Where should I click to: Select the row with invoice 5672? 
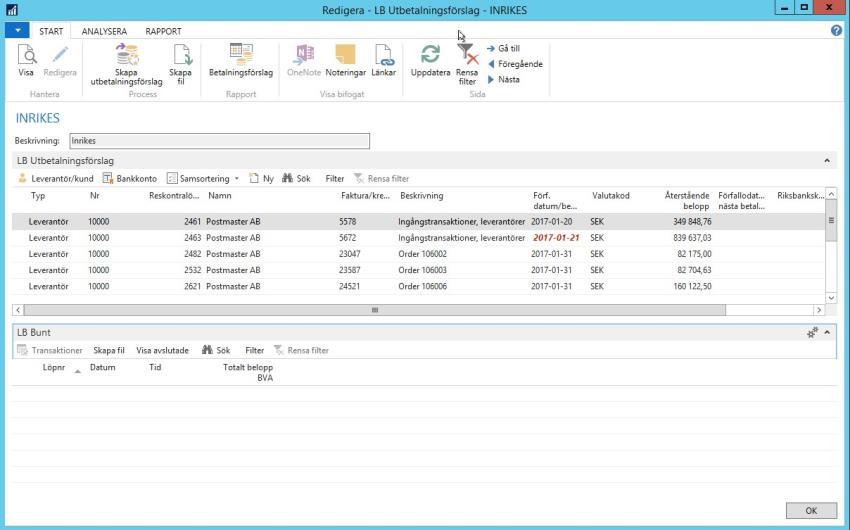tap(418, 238)
